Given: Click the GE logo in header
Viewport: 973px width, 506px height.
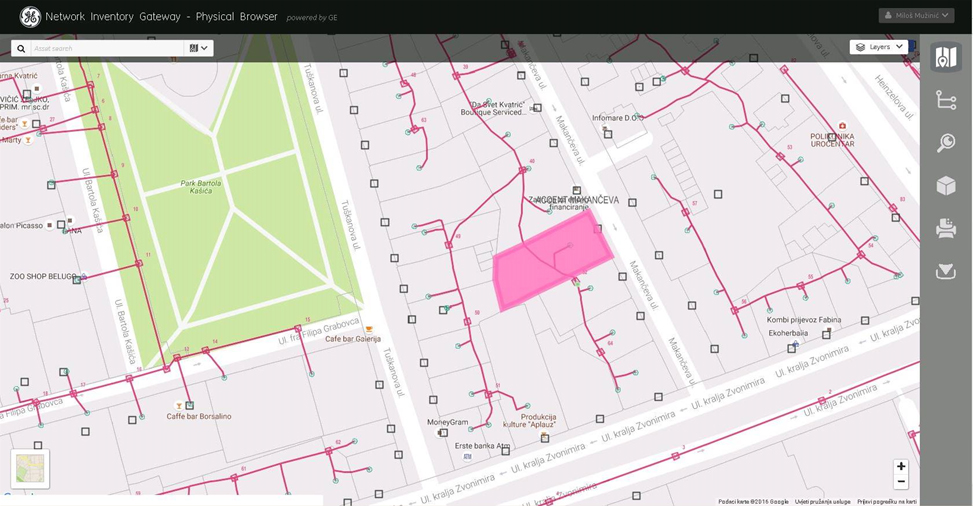Looking at the screenshot, I should [30, 17].
